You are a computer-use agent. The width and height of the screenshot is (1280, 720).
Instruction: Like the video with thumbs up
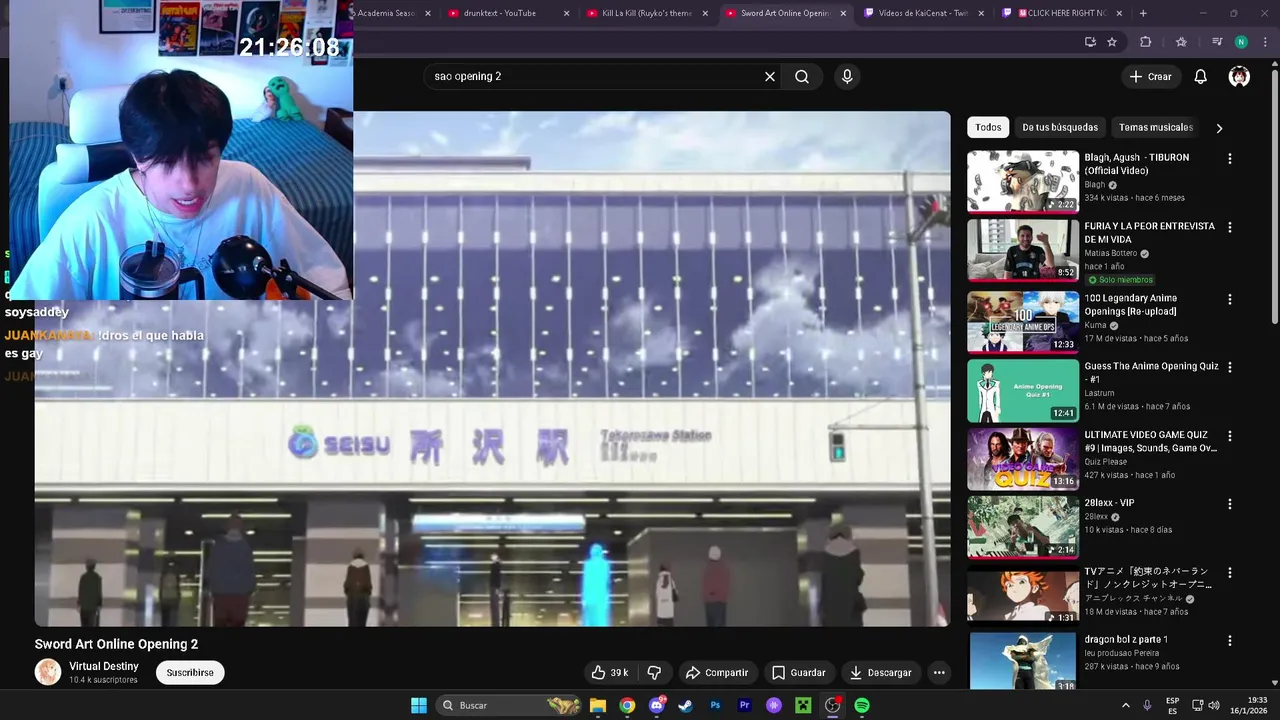(x=610, y=673)
